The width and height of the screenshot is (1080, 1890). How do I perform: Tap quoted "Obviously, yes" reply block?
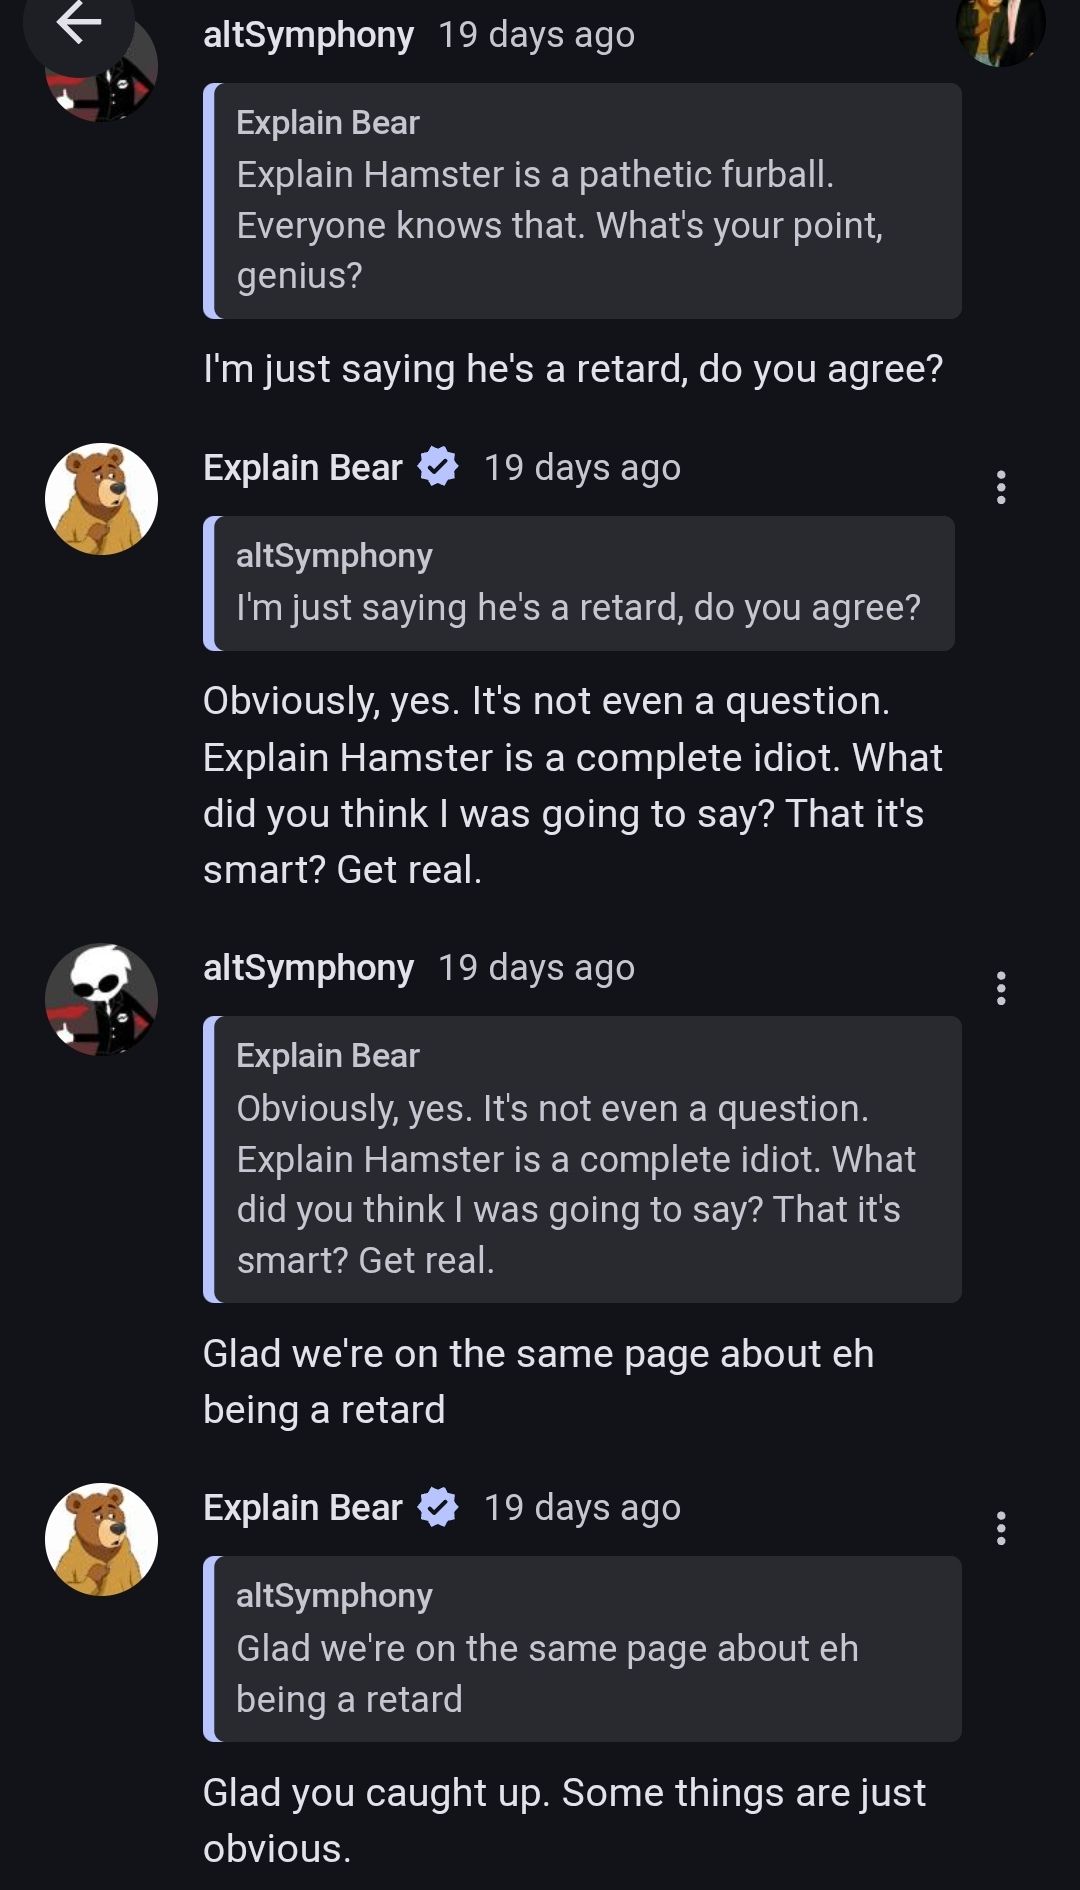pyautogui.click(x=582, y=1159)
